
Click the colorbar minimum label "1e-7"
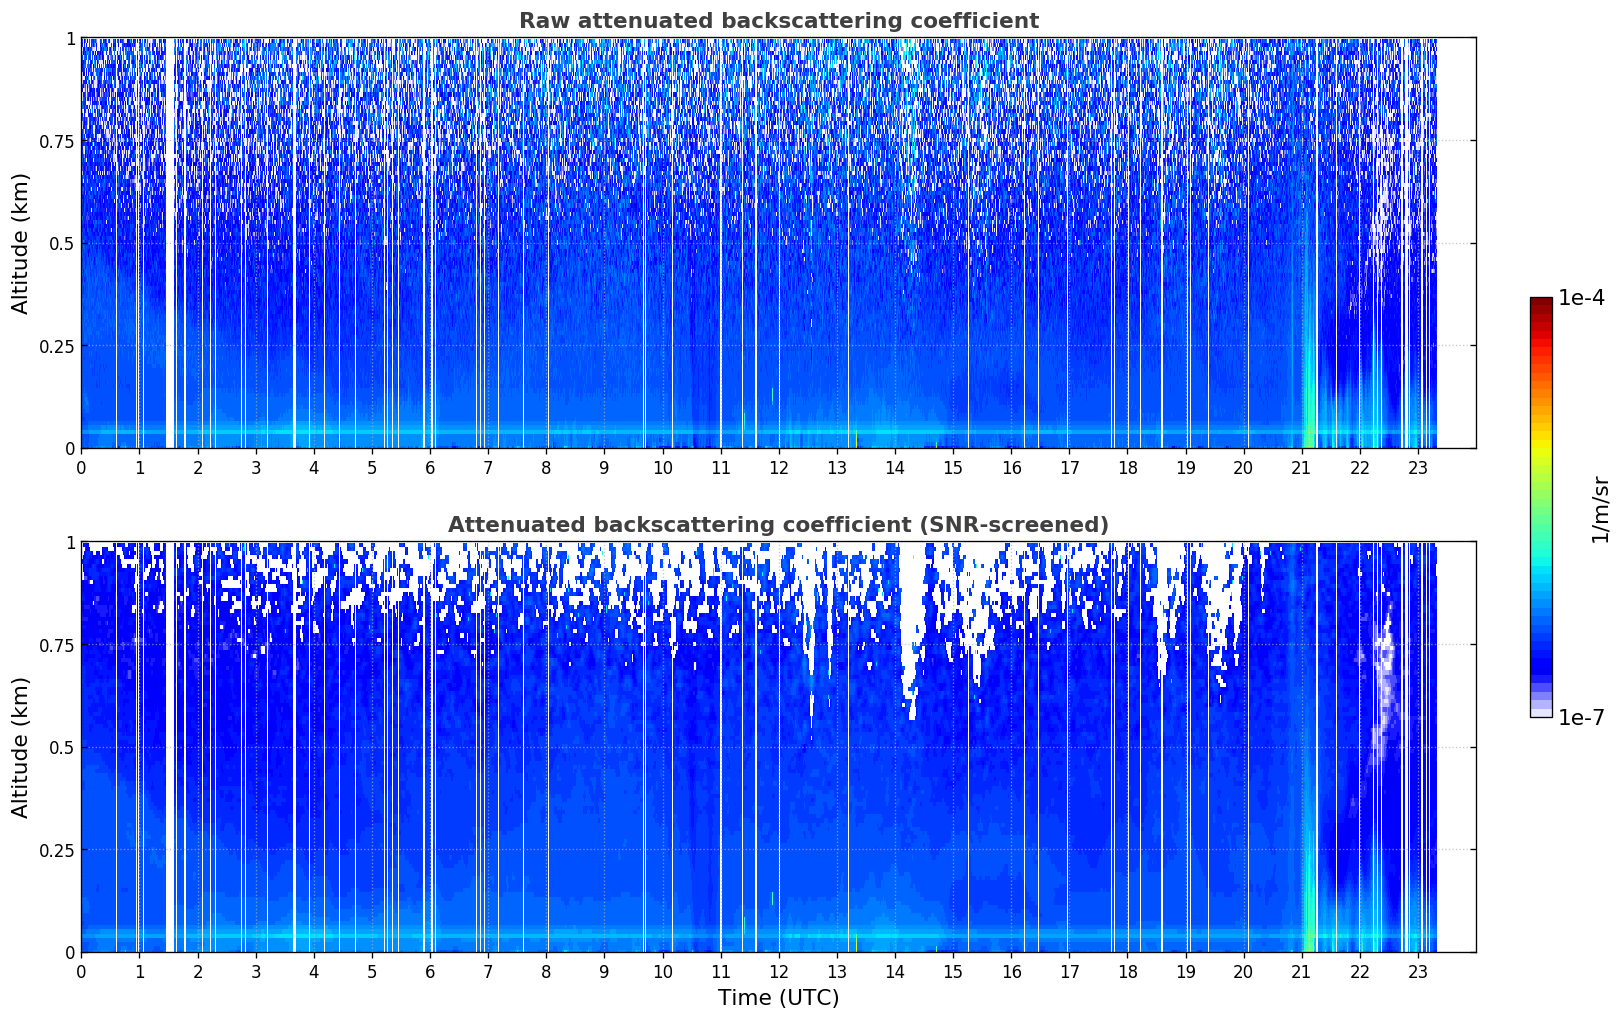(x=1581, y=717)
